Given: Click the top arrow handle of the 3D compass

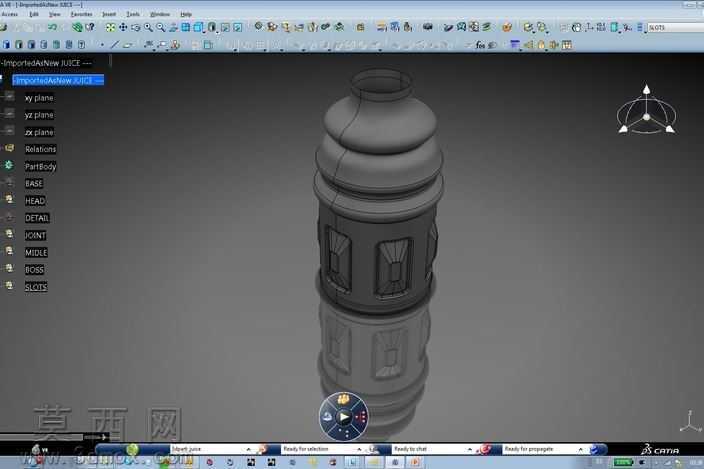Looking at the screenshot, I should 647,89.
